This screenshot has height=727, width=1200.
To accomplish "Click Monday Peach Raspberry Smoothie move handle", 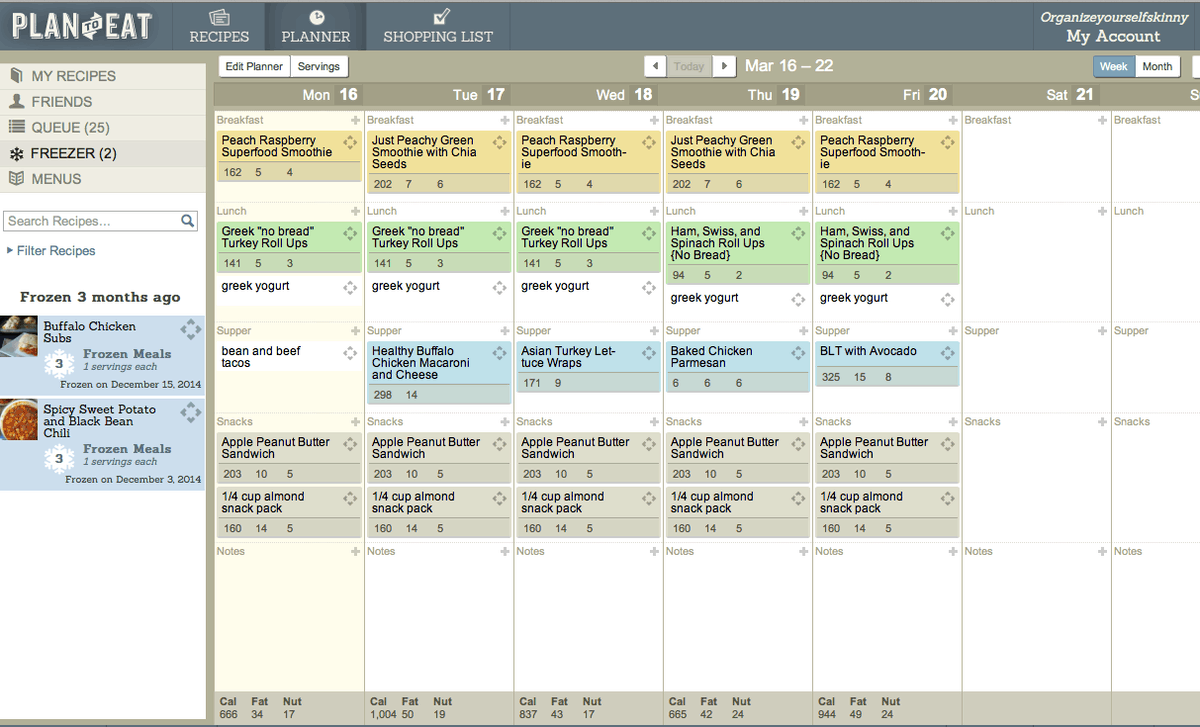I will point(349,142).
